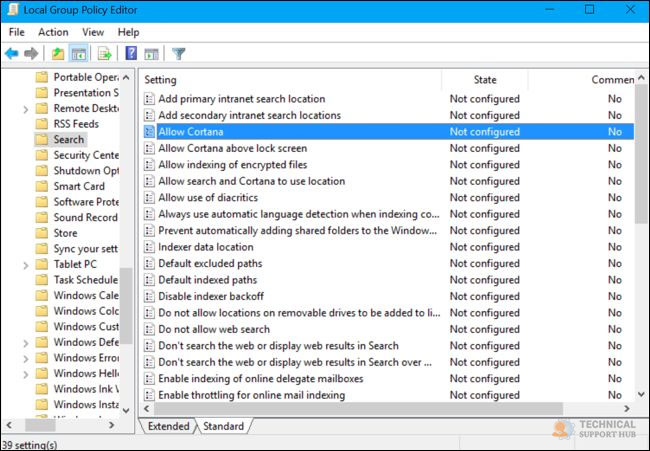The width and height of the screenshot is (650, 451).
Task: Select Allow Cortana above lock screen setting
Action: click(388, 148)
